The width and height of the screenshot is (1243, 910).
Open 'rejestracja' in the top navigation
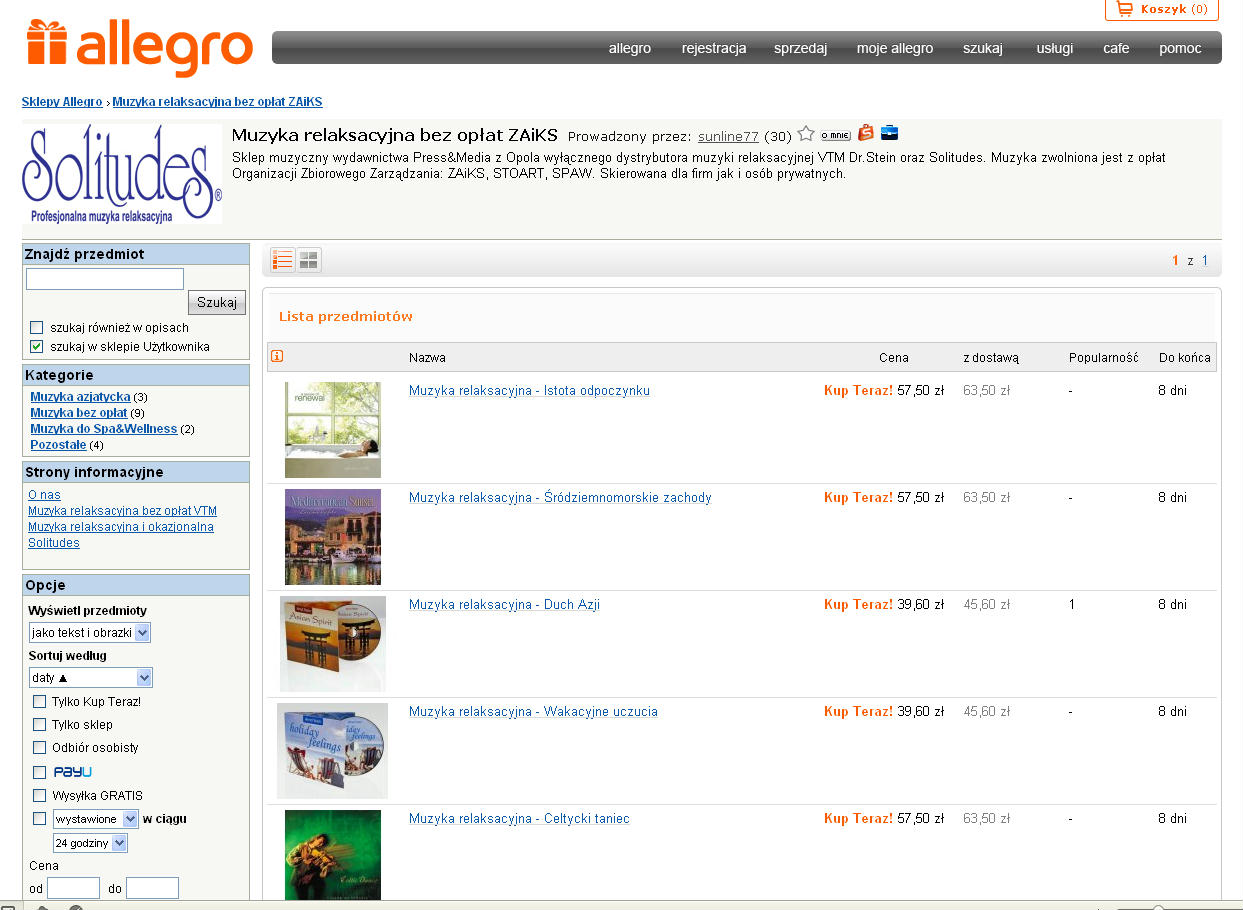click(714, 48)
